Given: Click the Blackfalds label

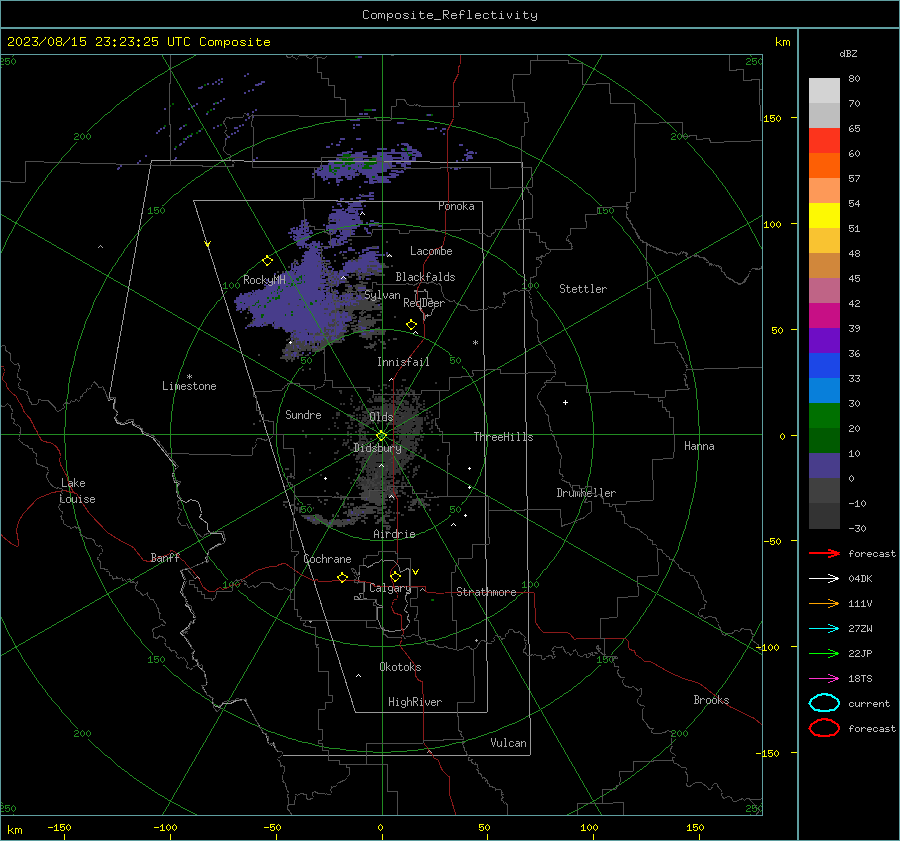Looking at the screenshot, I should [425, 277].
